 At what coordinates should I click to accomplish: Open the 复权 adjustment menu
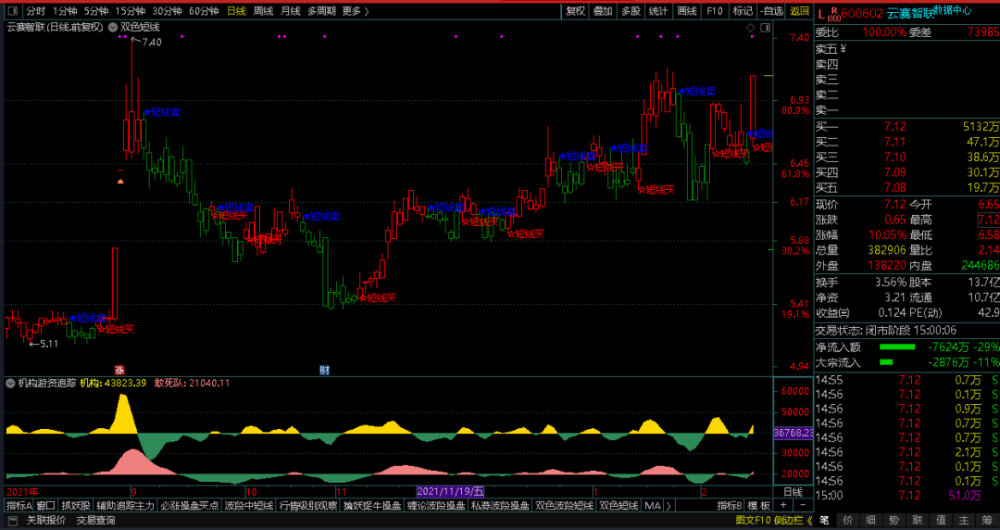[575, 11]
